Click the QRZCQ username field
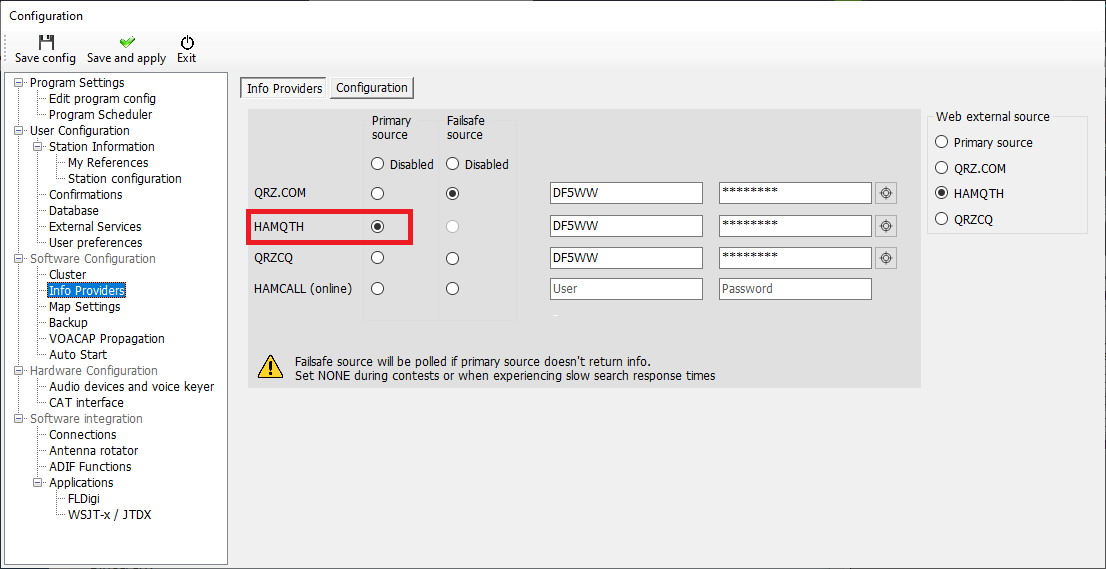 click(x=626, y=258)
